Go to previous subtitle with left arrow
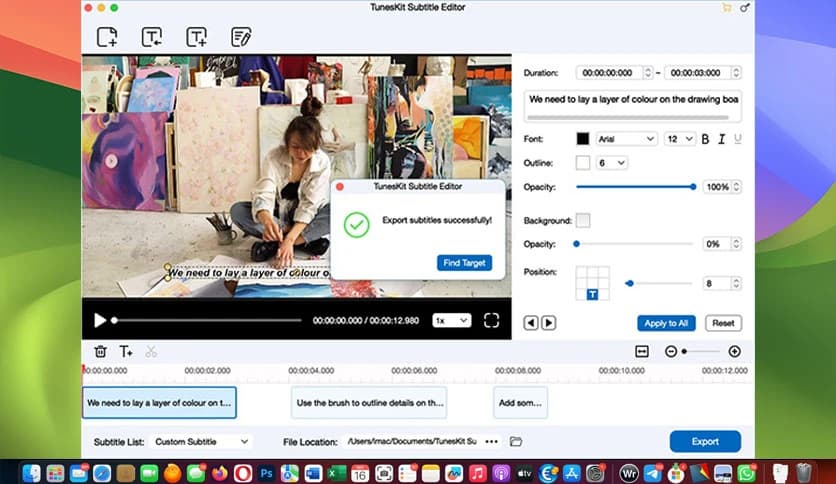Viewport: 836px width, 484px height. tap(530, 323)
